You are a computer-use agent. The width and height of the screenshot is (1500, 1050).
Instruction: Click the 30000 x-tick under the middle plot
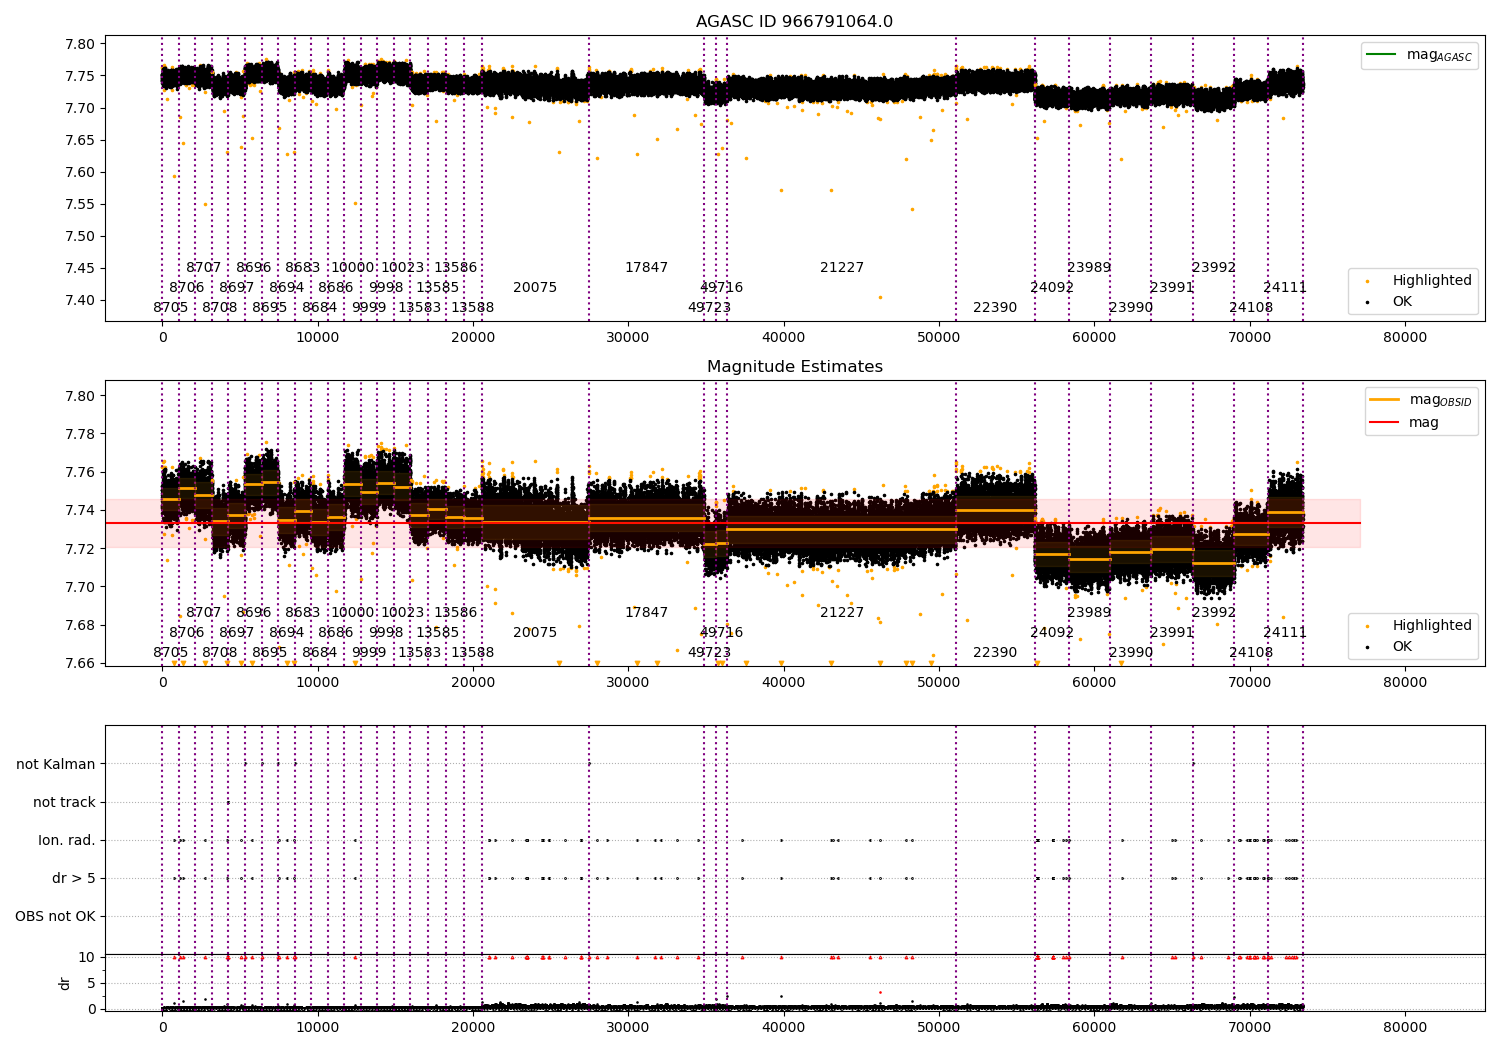pyautogui.click(x=628, y=682)
